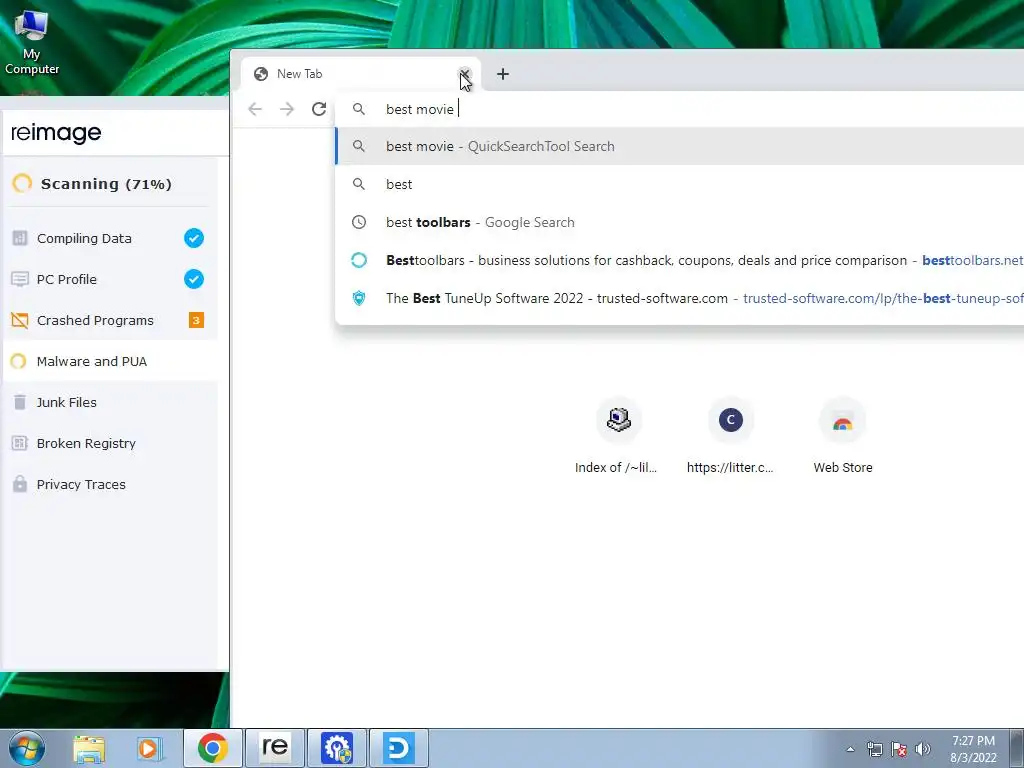
Task: Open 'https://litter.c...' shortcut tile
Action: (x=730, y=436)
